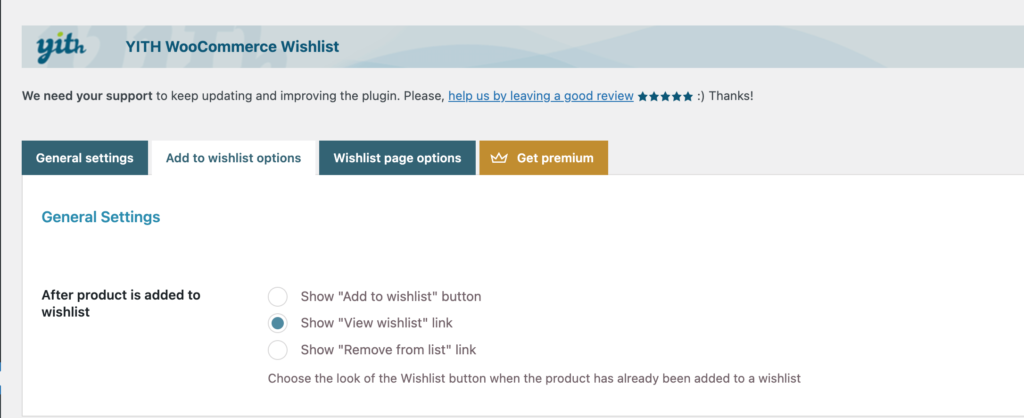The image size is (1024, 418).
Task: Click the 'Choose the look of the Wishlist button' description
Action: 534,378
